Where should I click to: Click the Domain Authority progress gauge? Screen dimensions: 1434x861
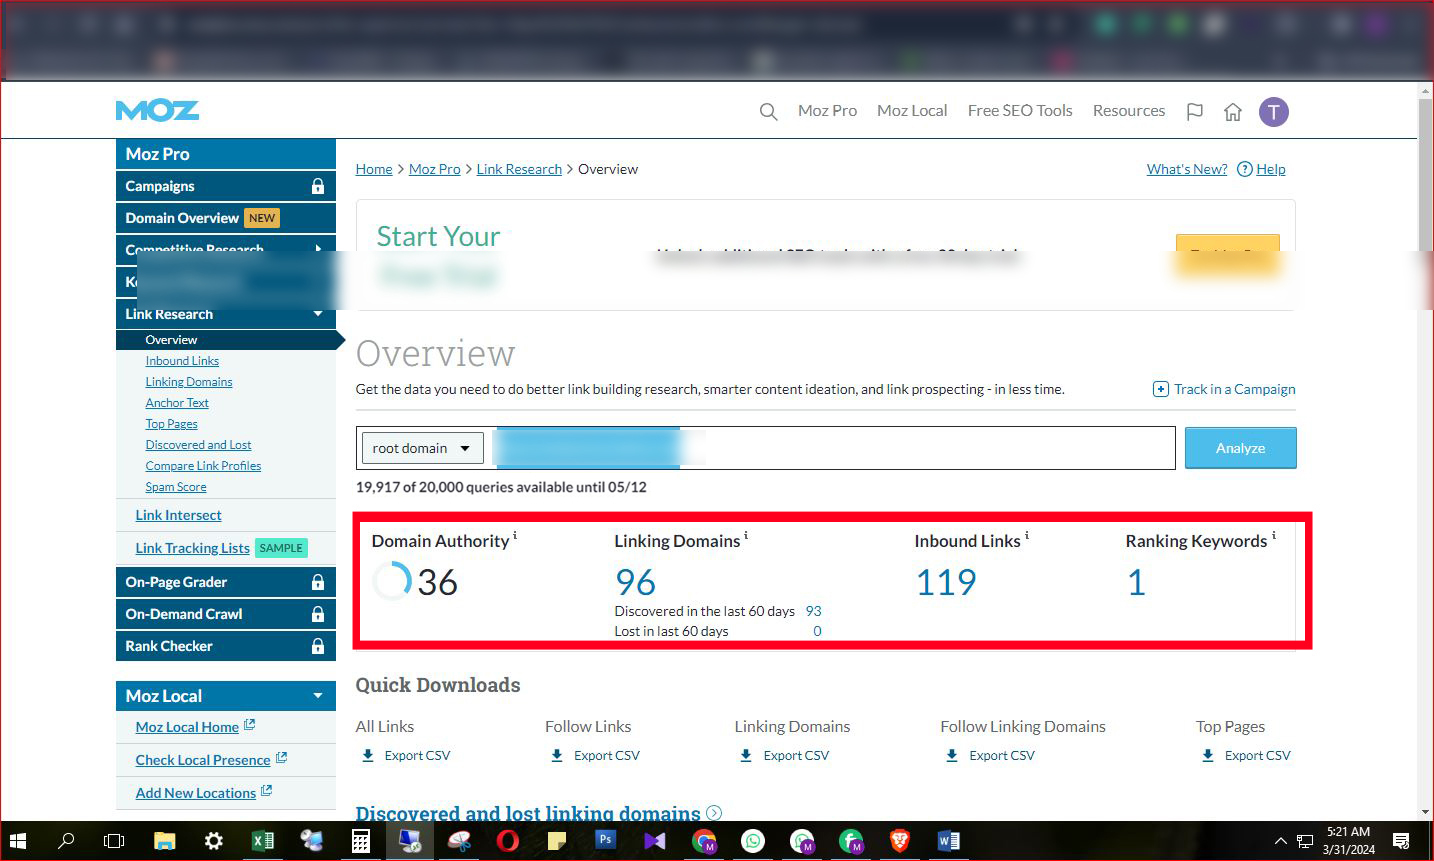[x=390, y=580]
